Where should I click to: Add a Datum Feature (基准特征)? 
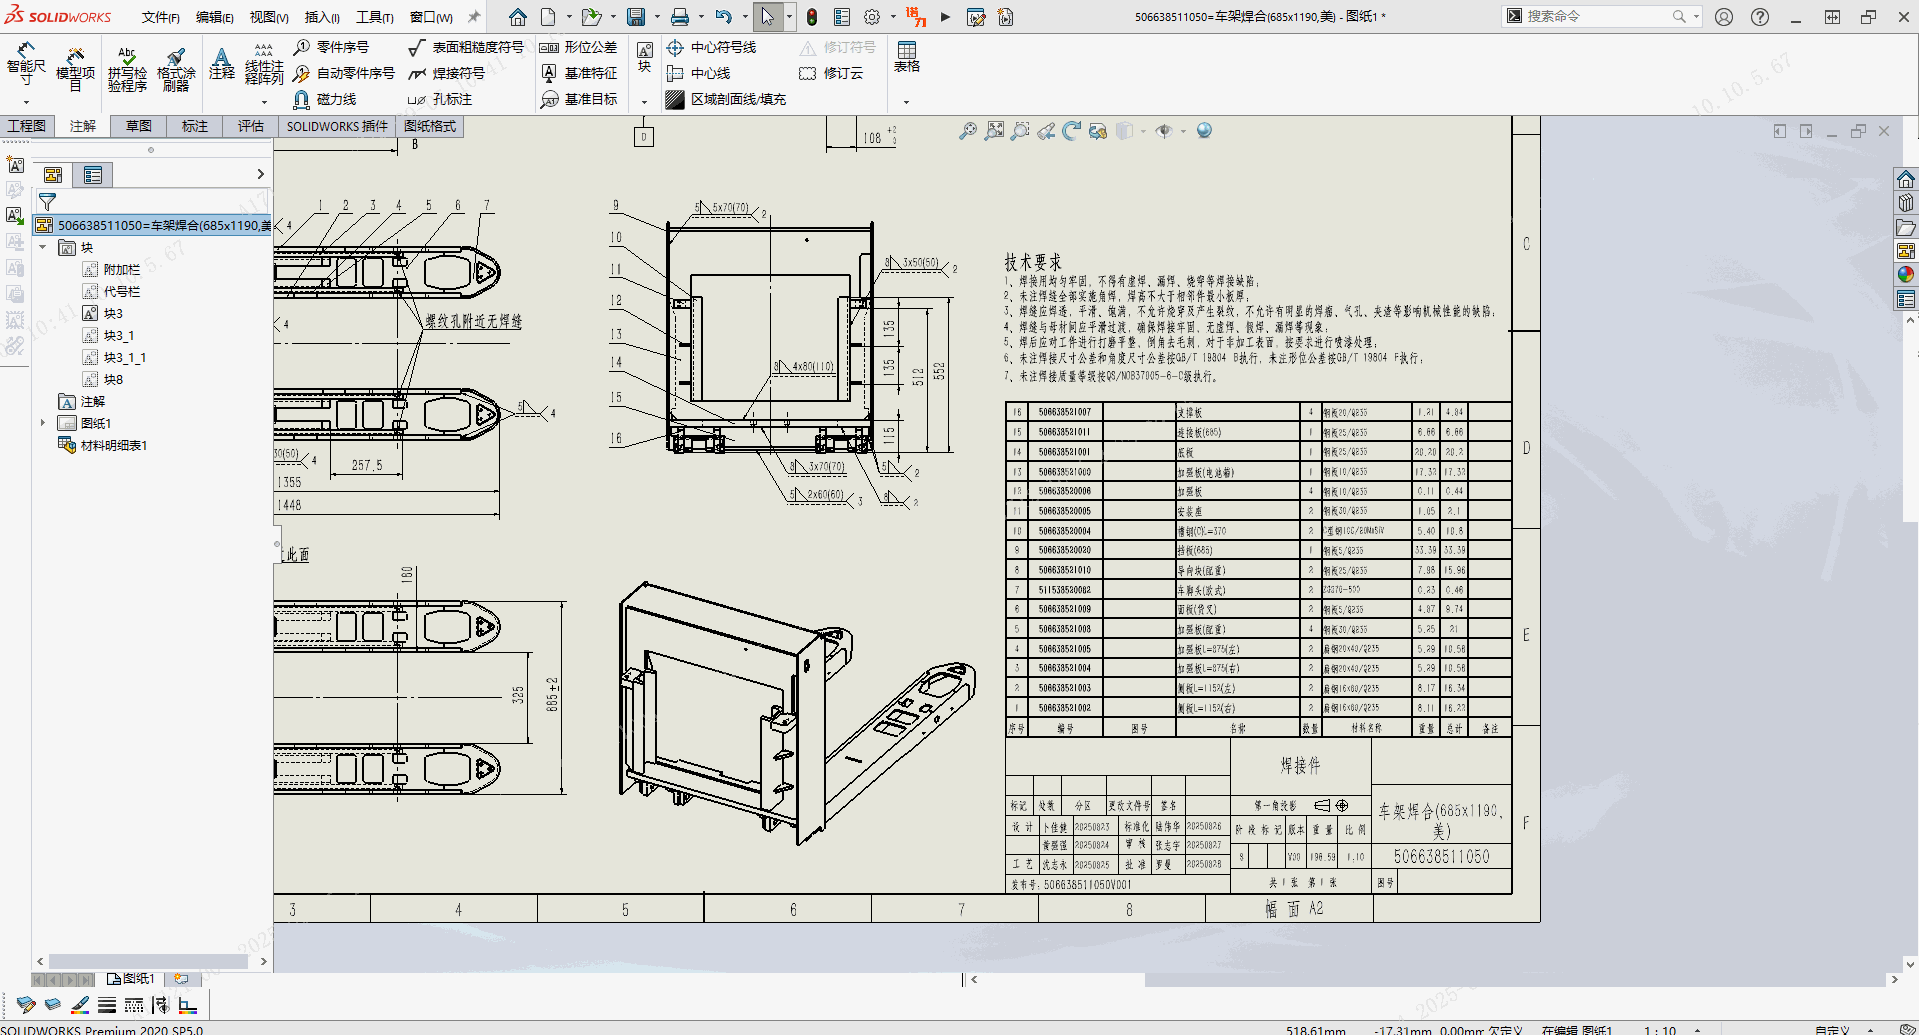579,73
